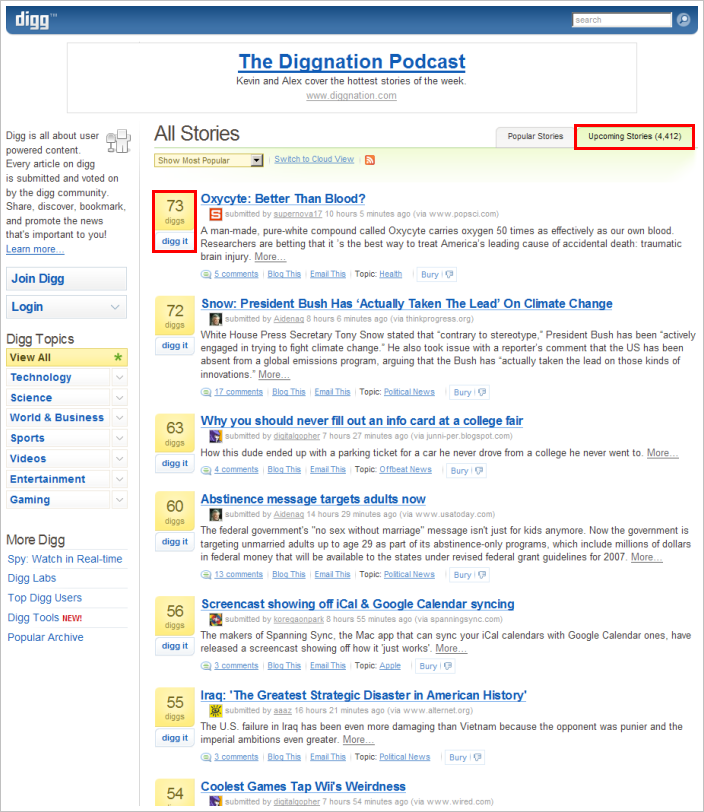The width and height of the screenshot is (704, 812).
Task: Click green asterisk in View All
Action: click(118, 357)
